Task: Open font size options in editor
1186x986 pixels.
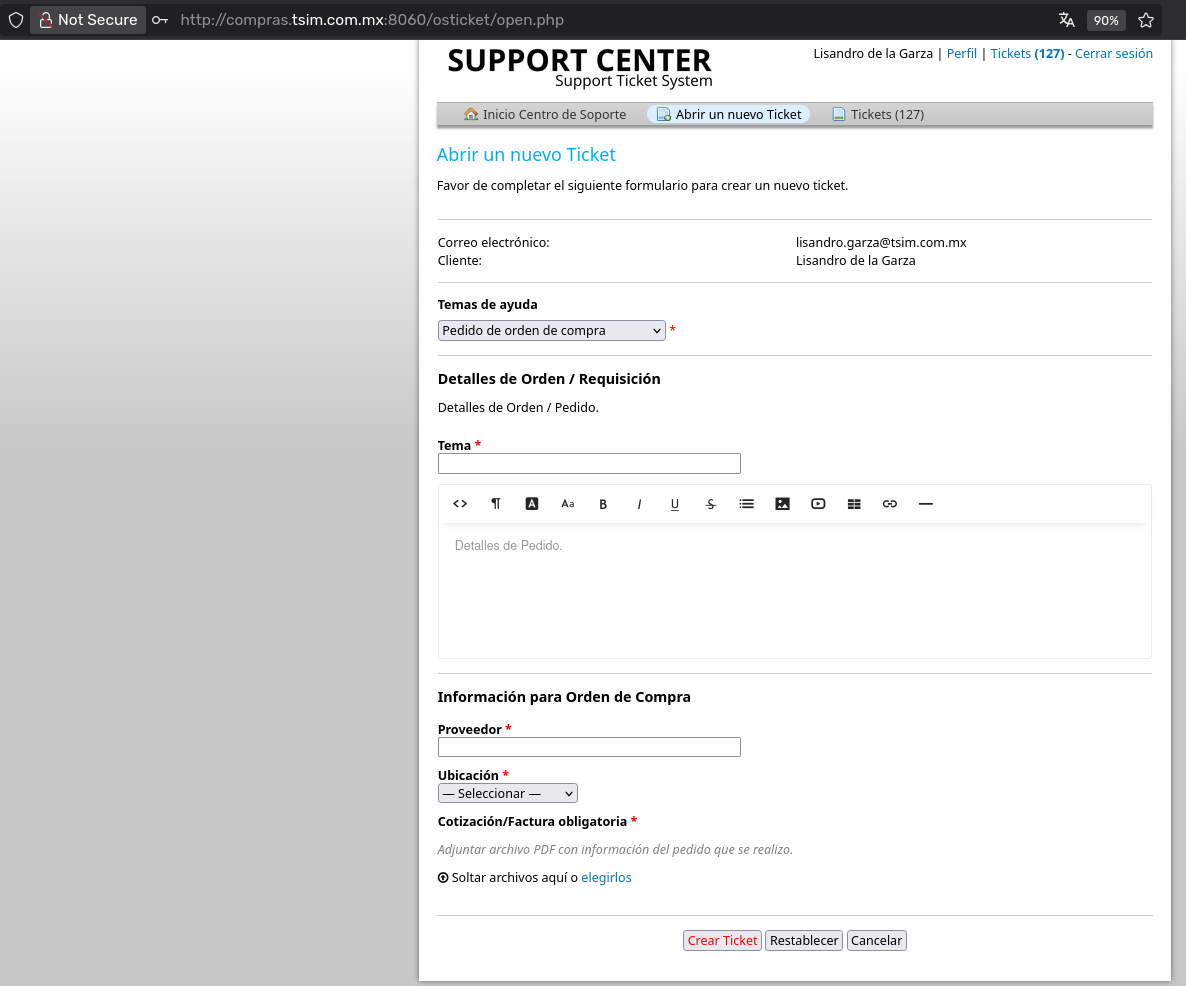Action: click(568, 504)
